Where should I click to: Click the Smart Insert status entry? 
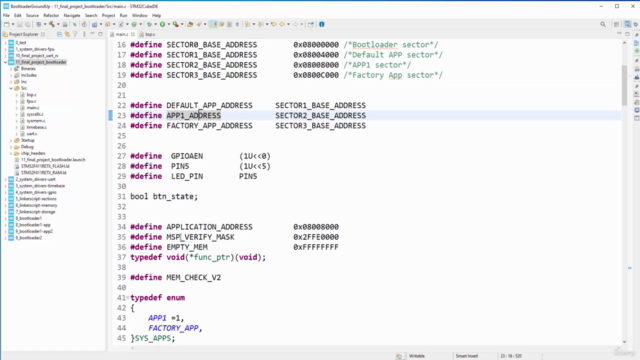coord(467,356)
